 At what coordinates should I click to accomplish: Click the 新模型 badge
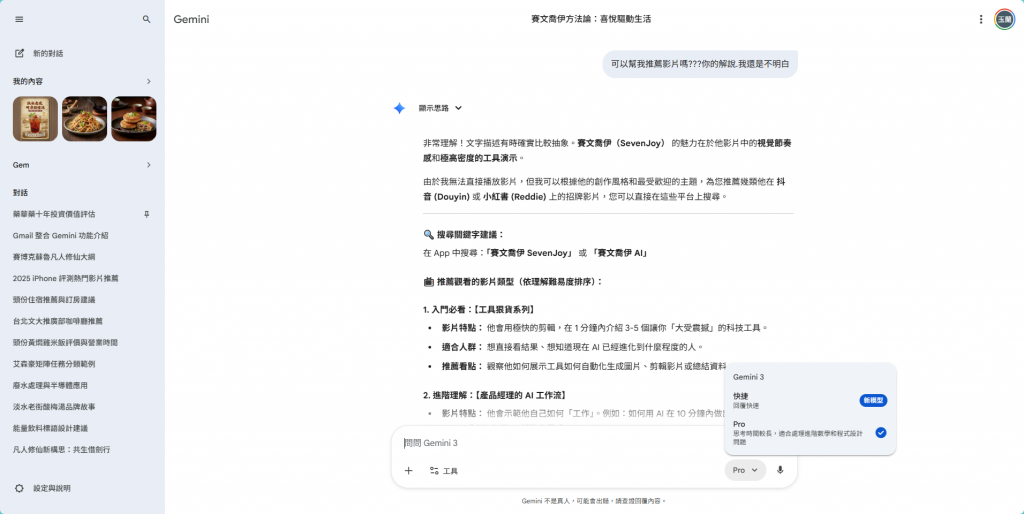coord(873,400)
